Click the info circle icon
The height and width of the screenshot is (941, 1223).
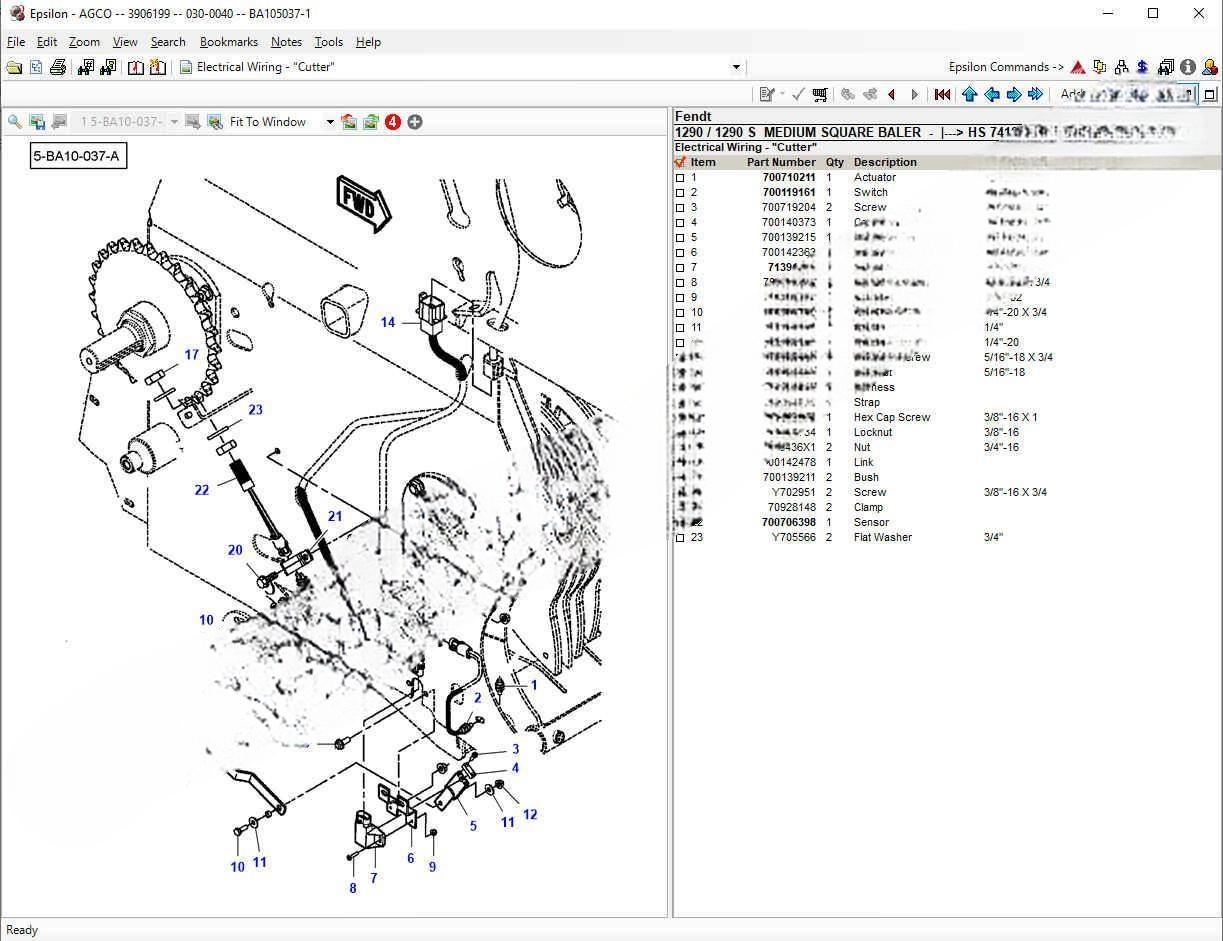(1187, 67)
